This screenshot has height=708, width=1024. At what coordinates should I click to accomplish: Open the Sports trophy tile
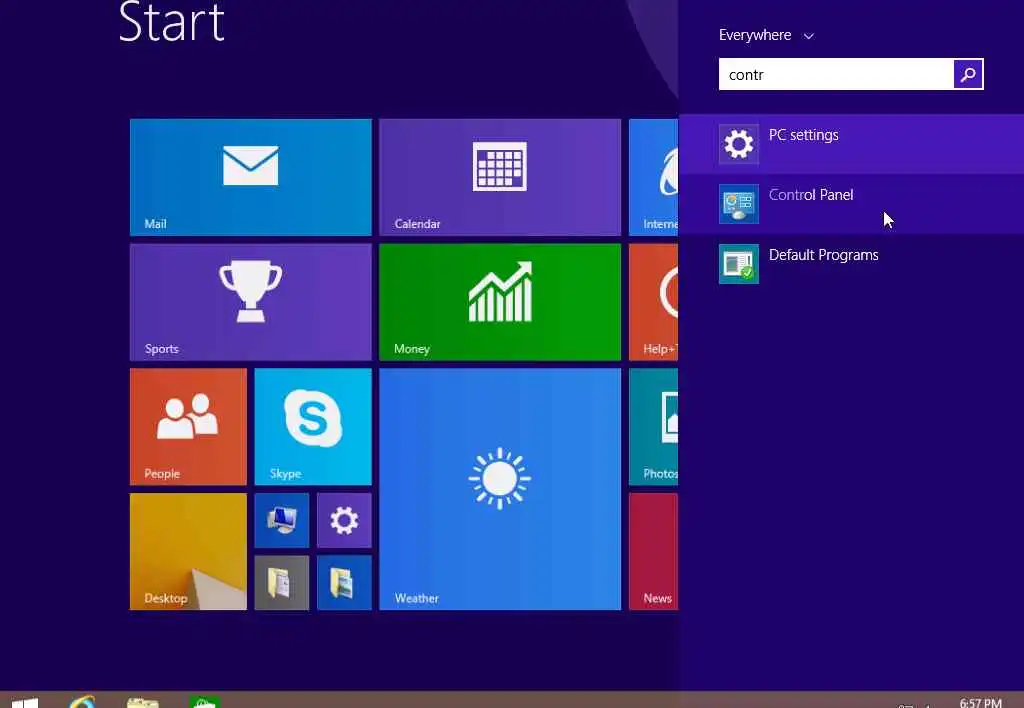[251, 302]
